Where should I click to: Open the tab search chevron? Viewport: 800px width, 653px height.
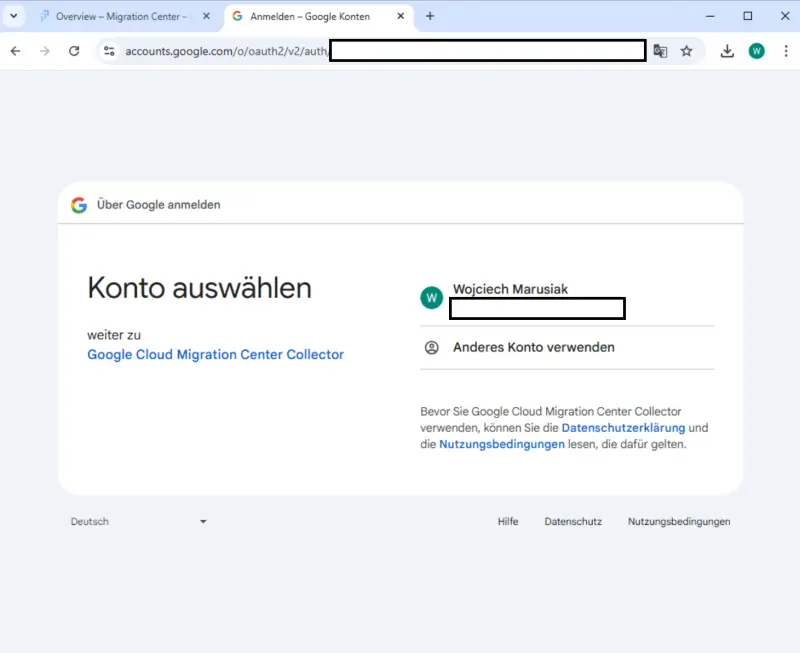[x=13, y=16]
